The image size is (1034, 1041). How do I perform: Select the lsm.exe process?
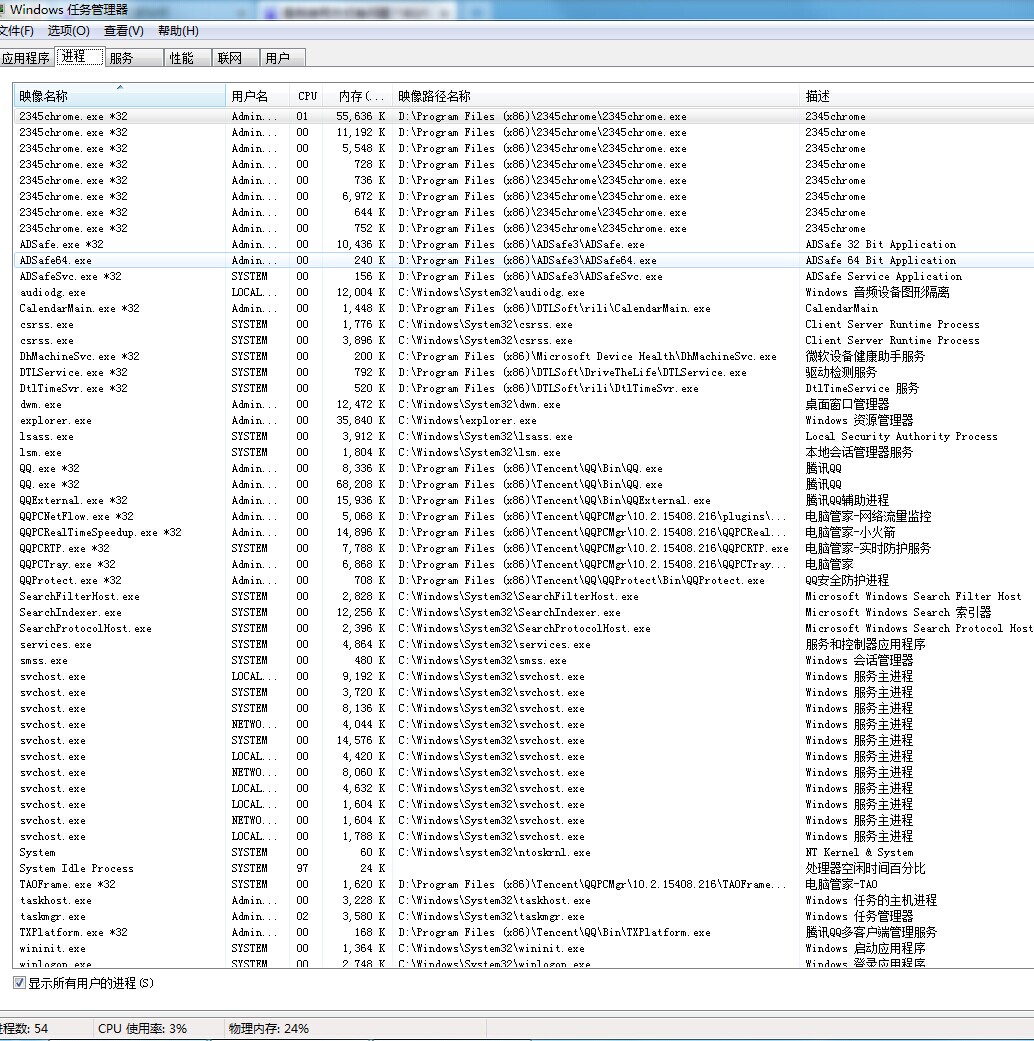pyautogui.click(x=523, y=452)
